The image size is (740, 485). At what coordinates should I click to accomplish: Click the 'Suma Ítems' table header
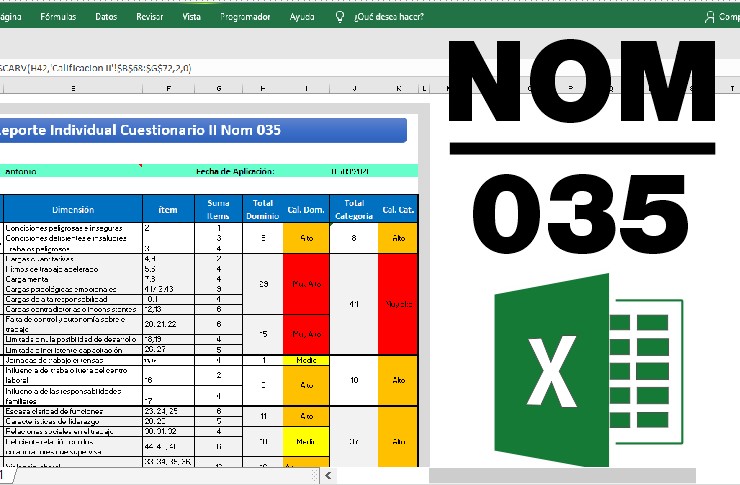click(219, 209)
